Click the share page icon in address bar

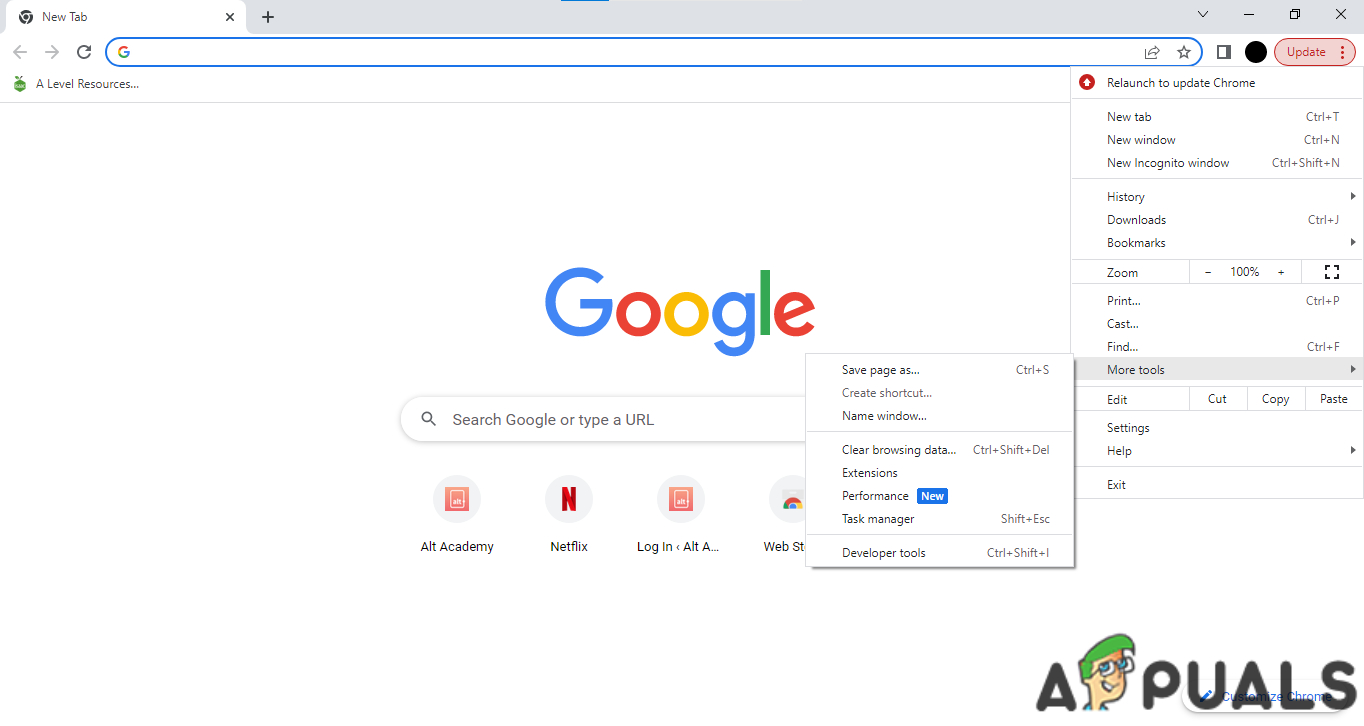pyautogui.click(x=1152, y=52)
